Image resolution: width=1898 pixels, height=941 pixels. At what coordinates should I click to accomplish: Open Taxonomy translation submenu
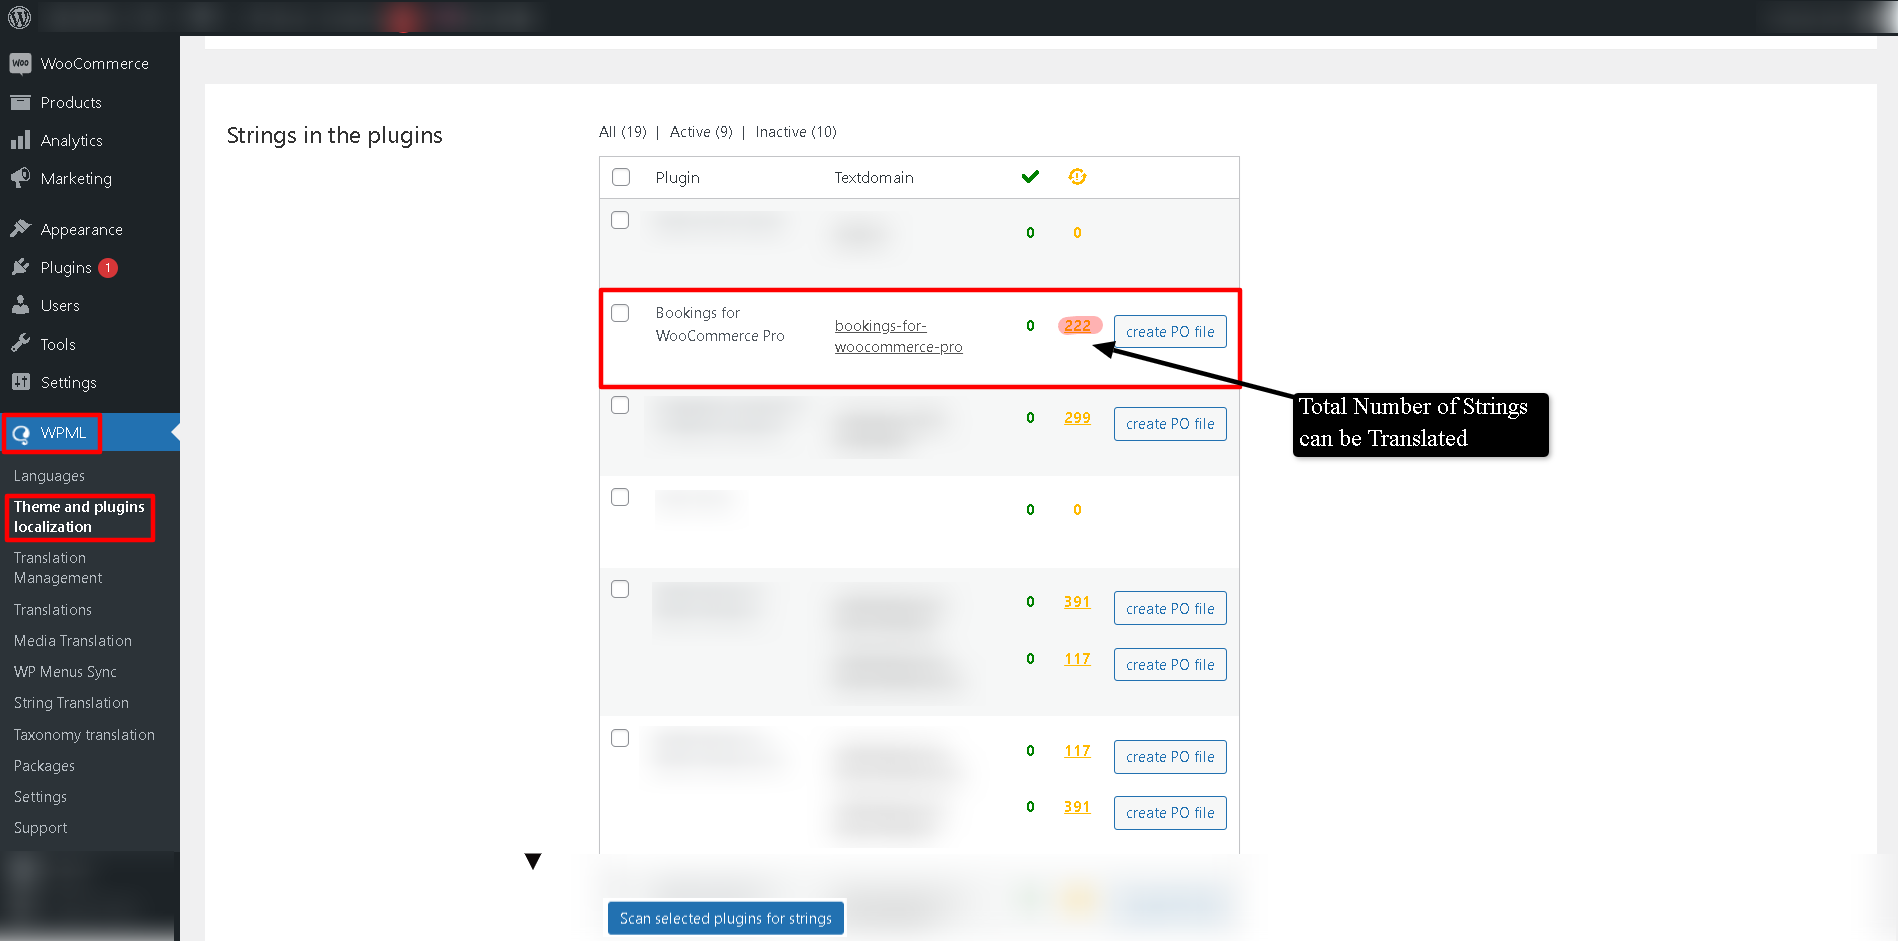(x=84, y=735)
